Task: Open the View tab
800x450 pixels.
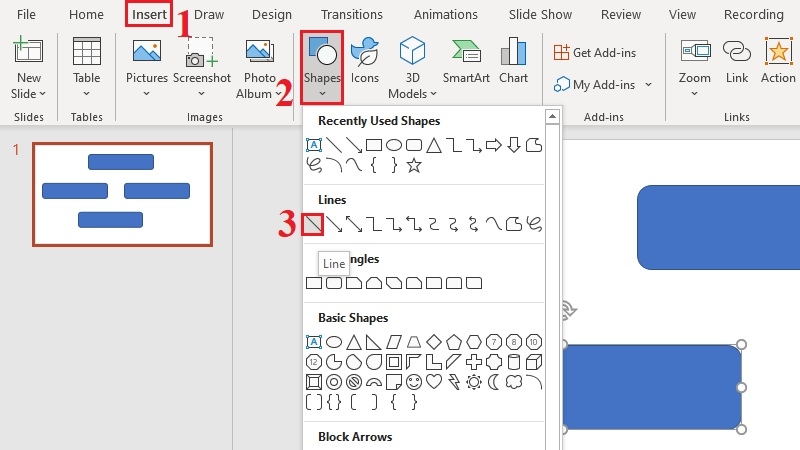Action: click(x=682, y=14)
